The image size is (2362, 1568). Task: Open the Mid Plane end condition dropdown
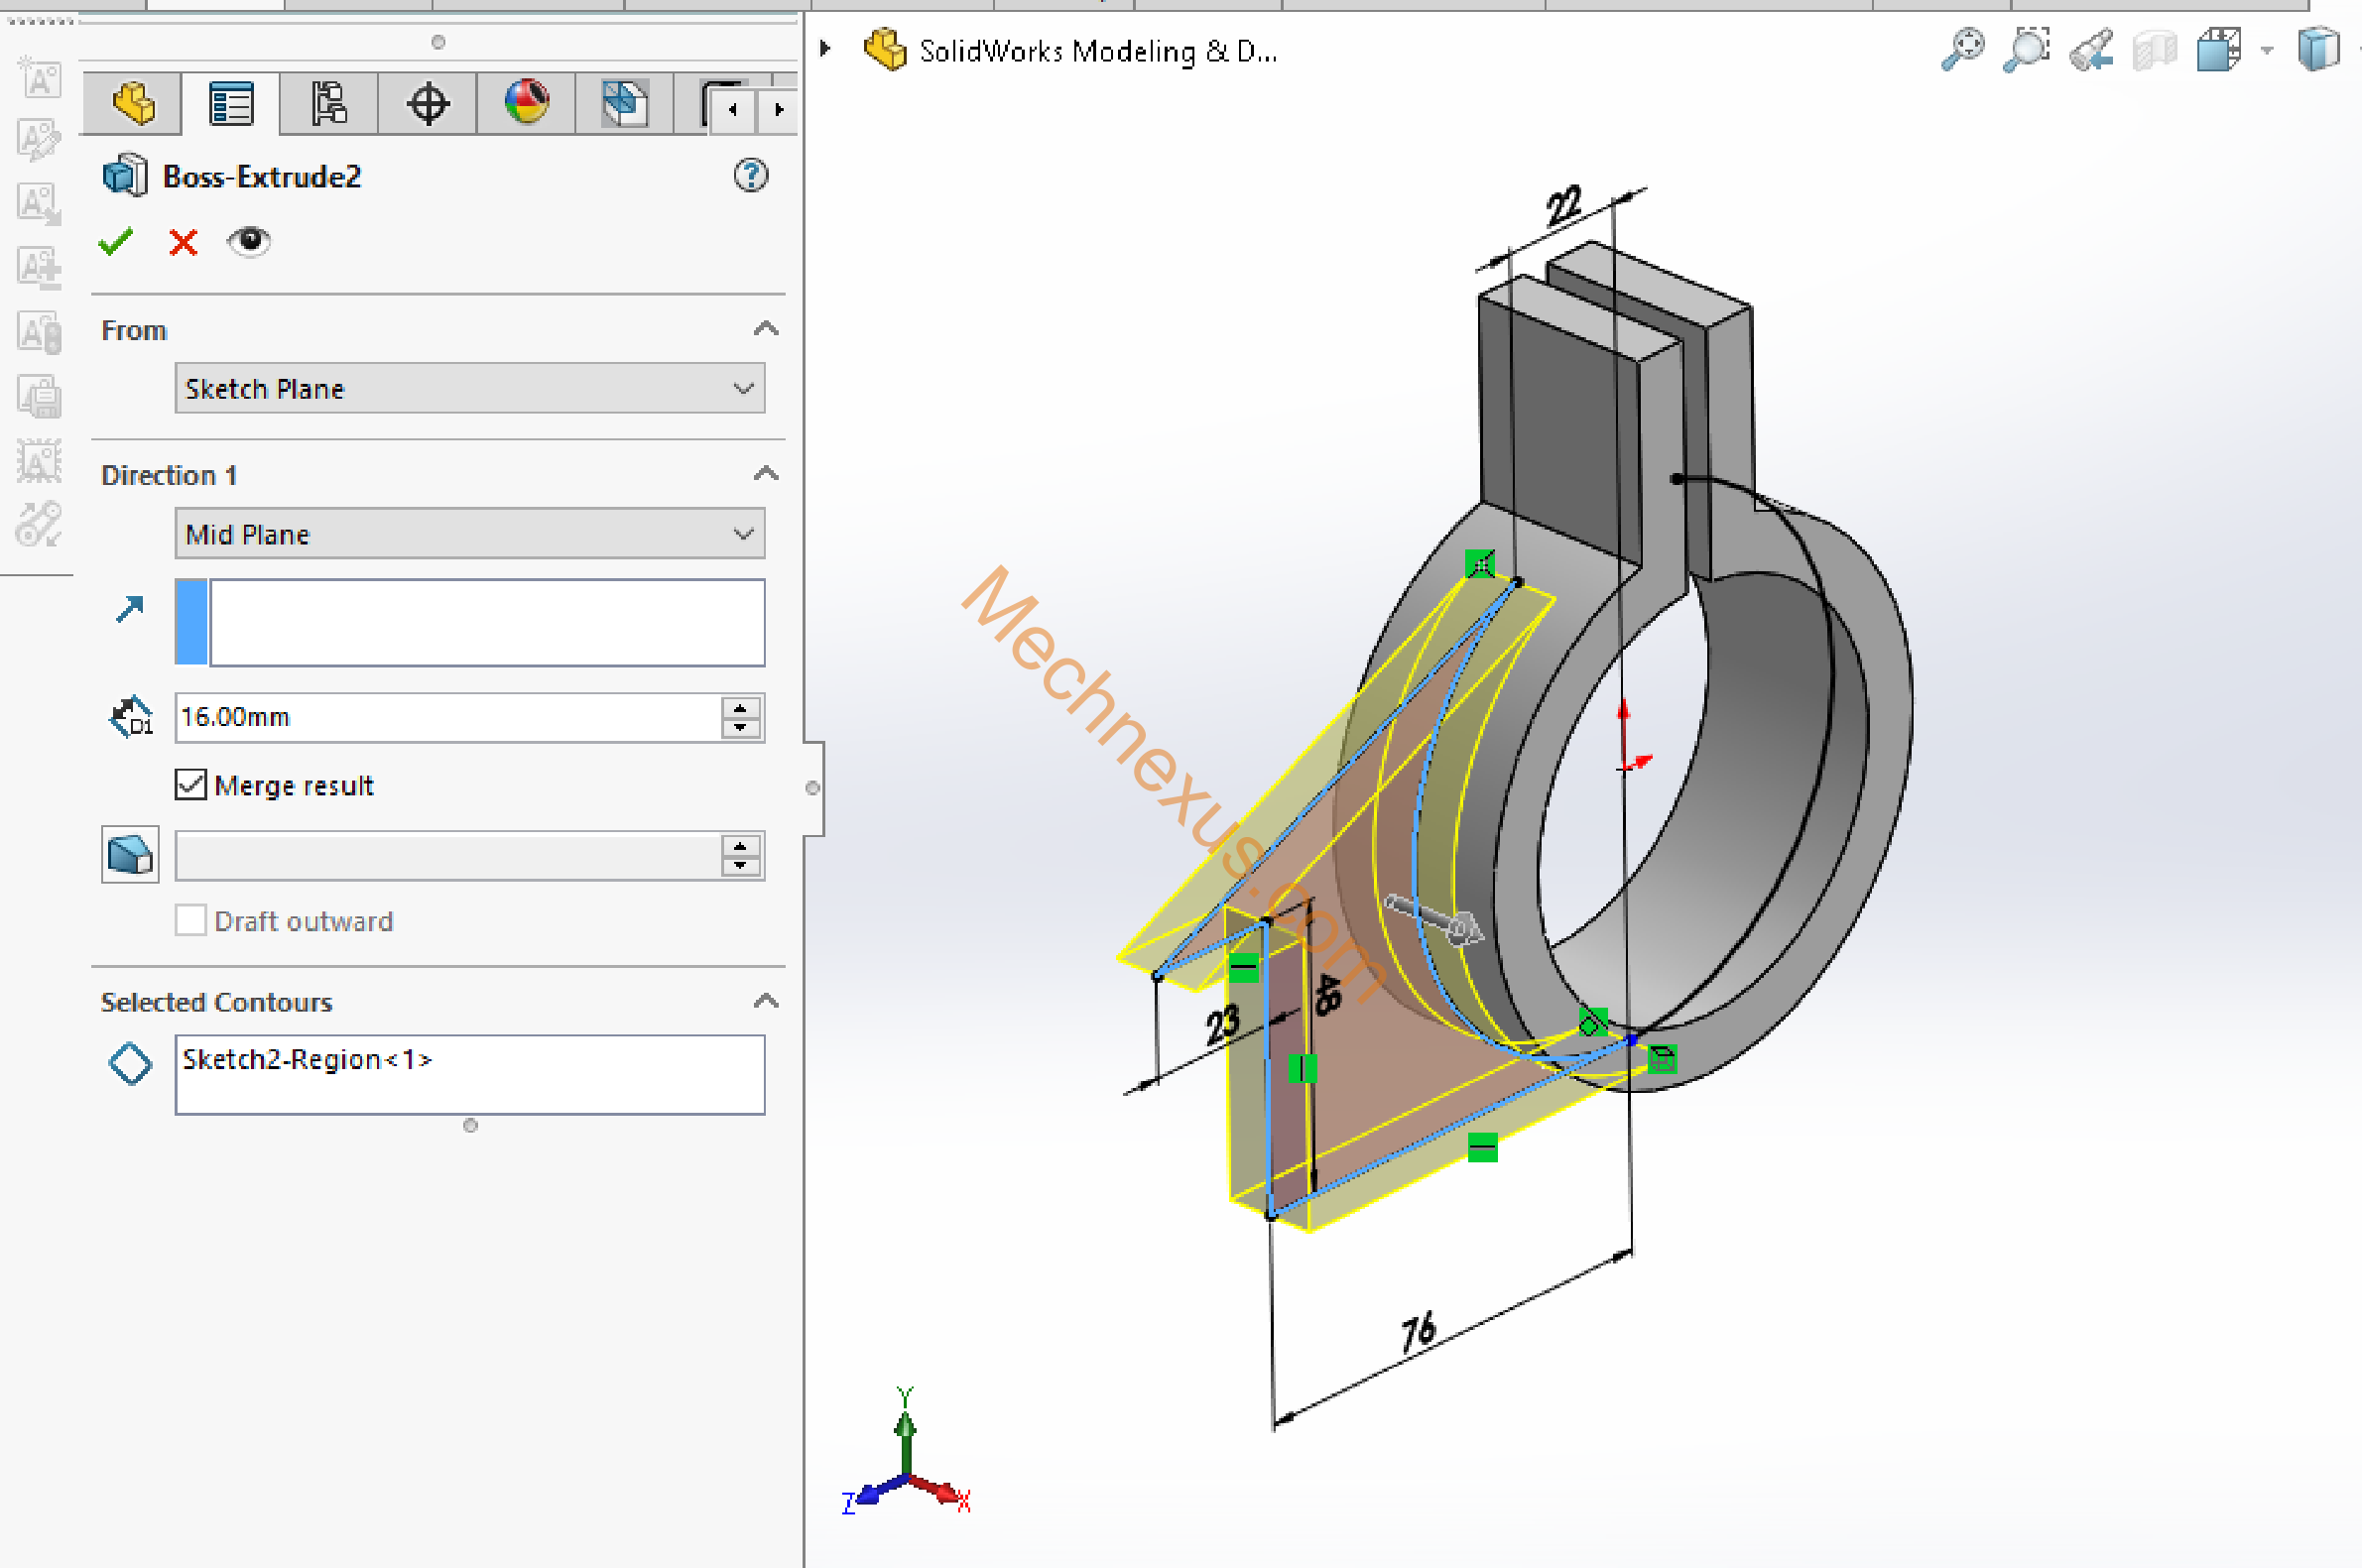pos(469,534)
